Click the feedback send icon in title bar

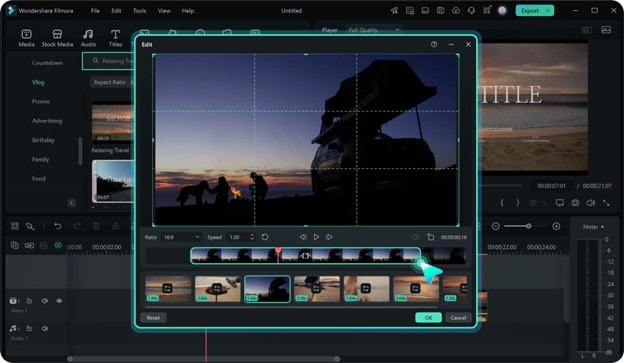point(394,11)
